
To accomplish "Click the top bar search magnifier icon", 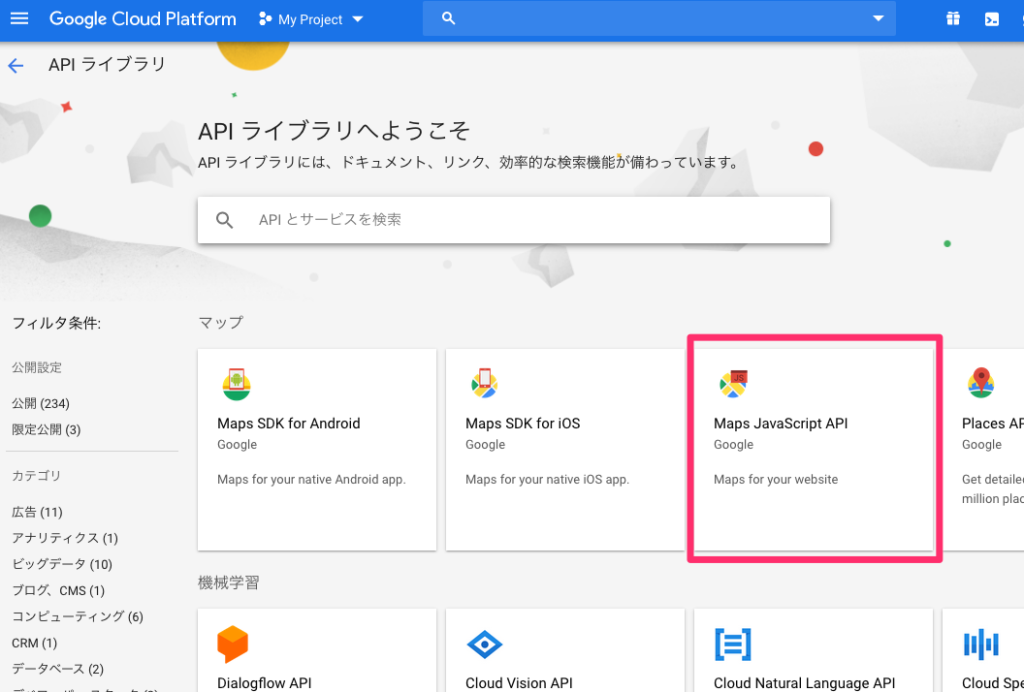I will coord(448,18).
